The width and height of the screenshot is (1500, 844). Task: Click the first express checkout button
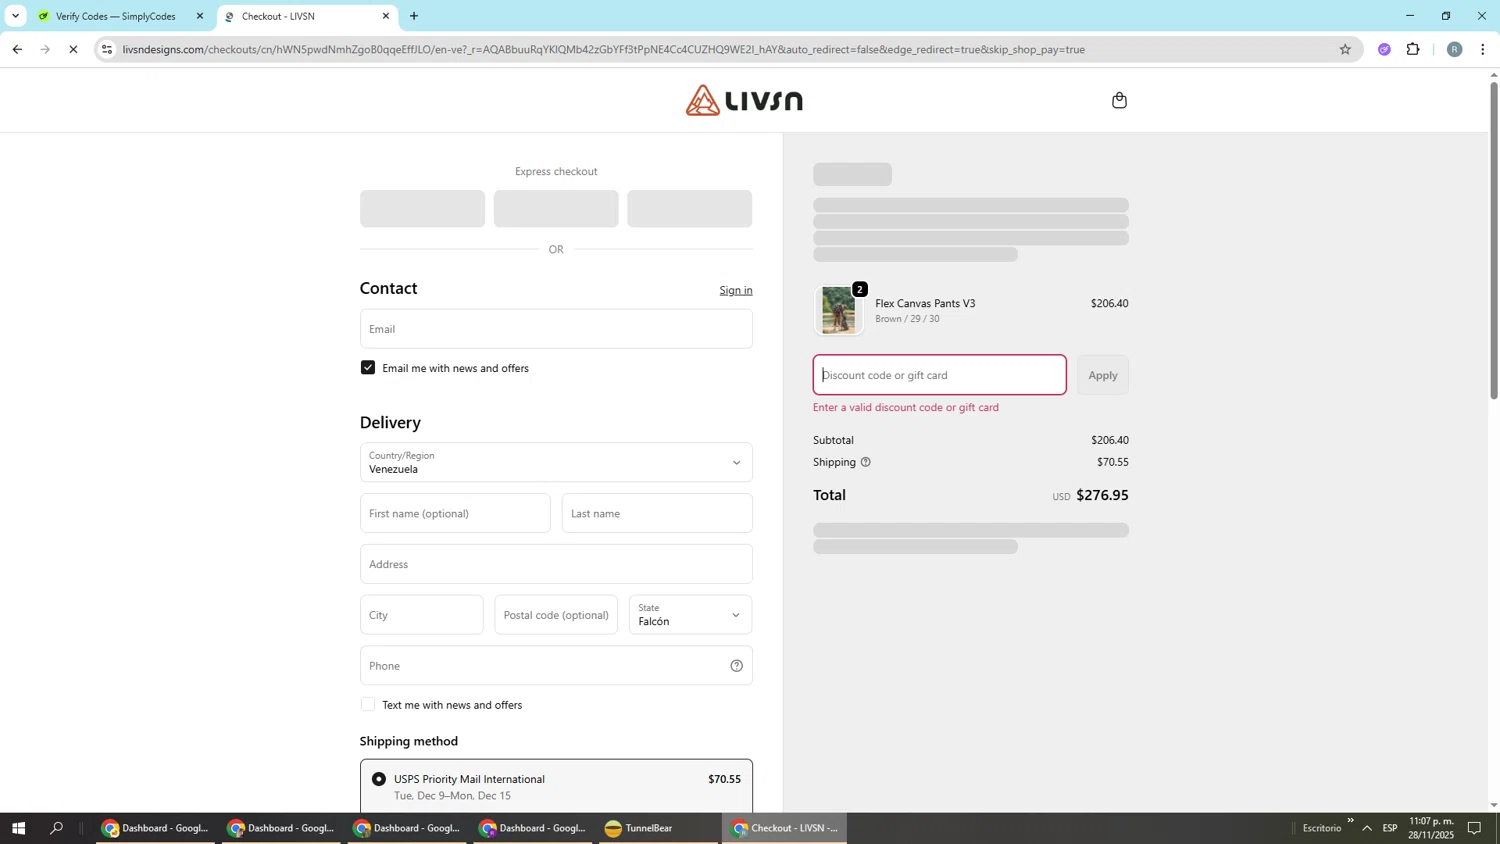(422, 209)
